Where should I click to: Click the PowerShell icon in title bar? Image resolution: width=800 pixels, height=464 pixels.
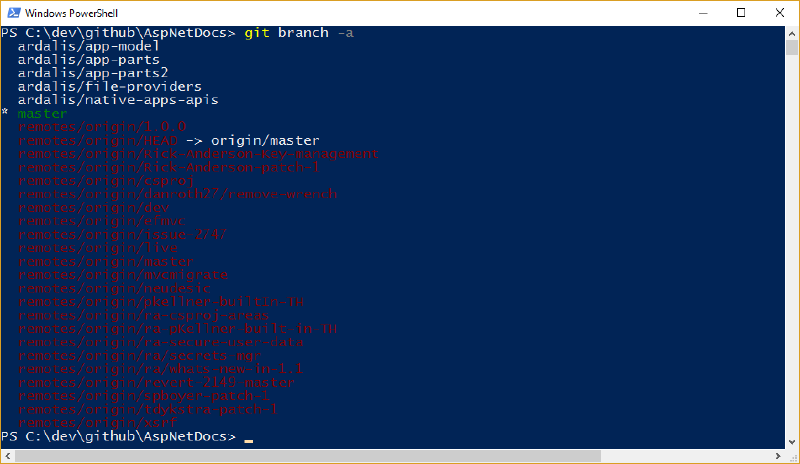14,13
